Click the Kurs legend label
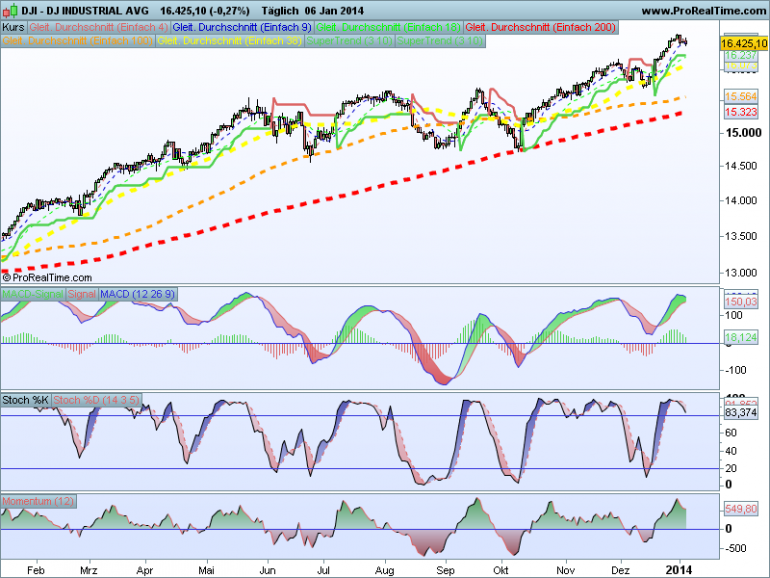Screen dimensions: 770x578 tap(13, 28)
